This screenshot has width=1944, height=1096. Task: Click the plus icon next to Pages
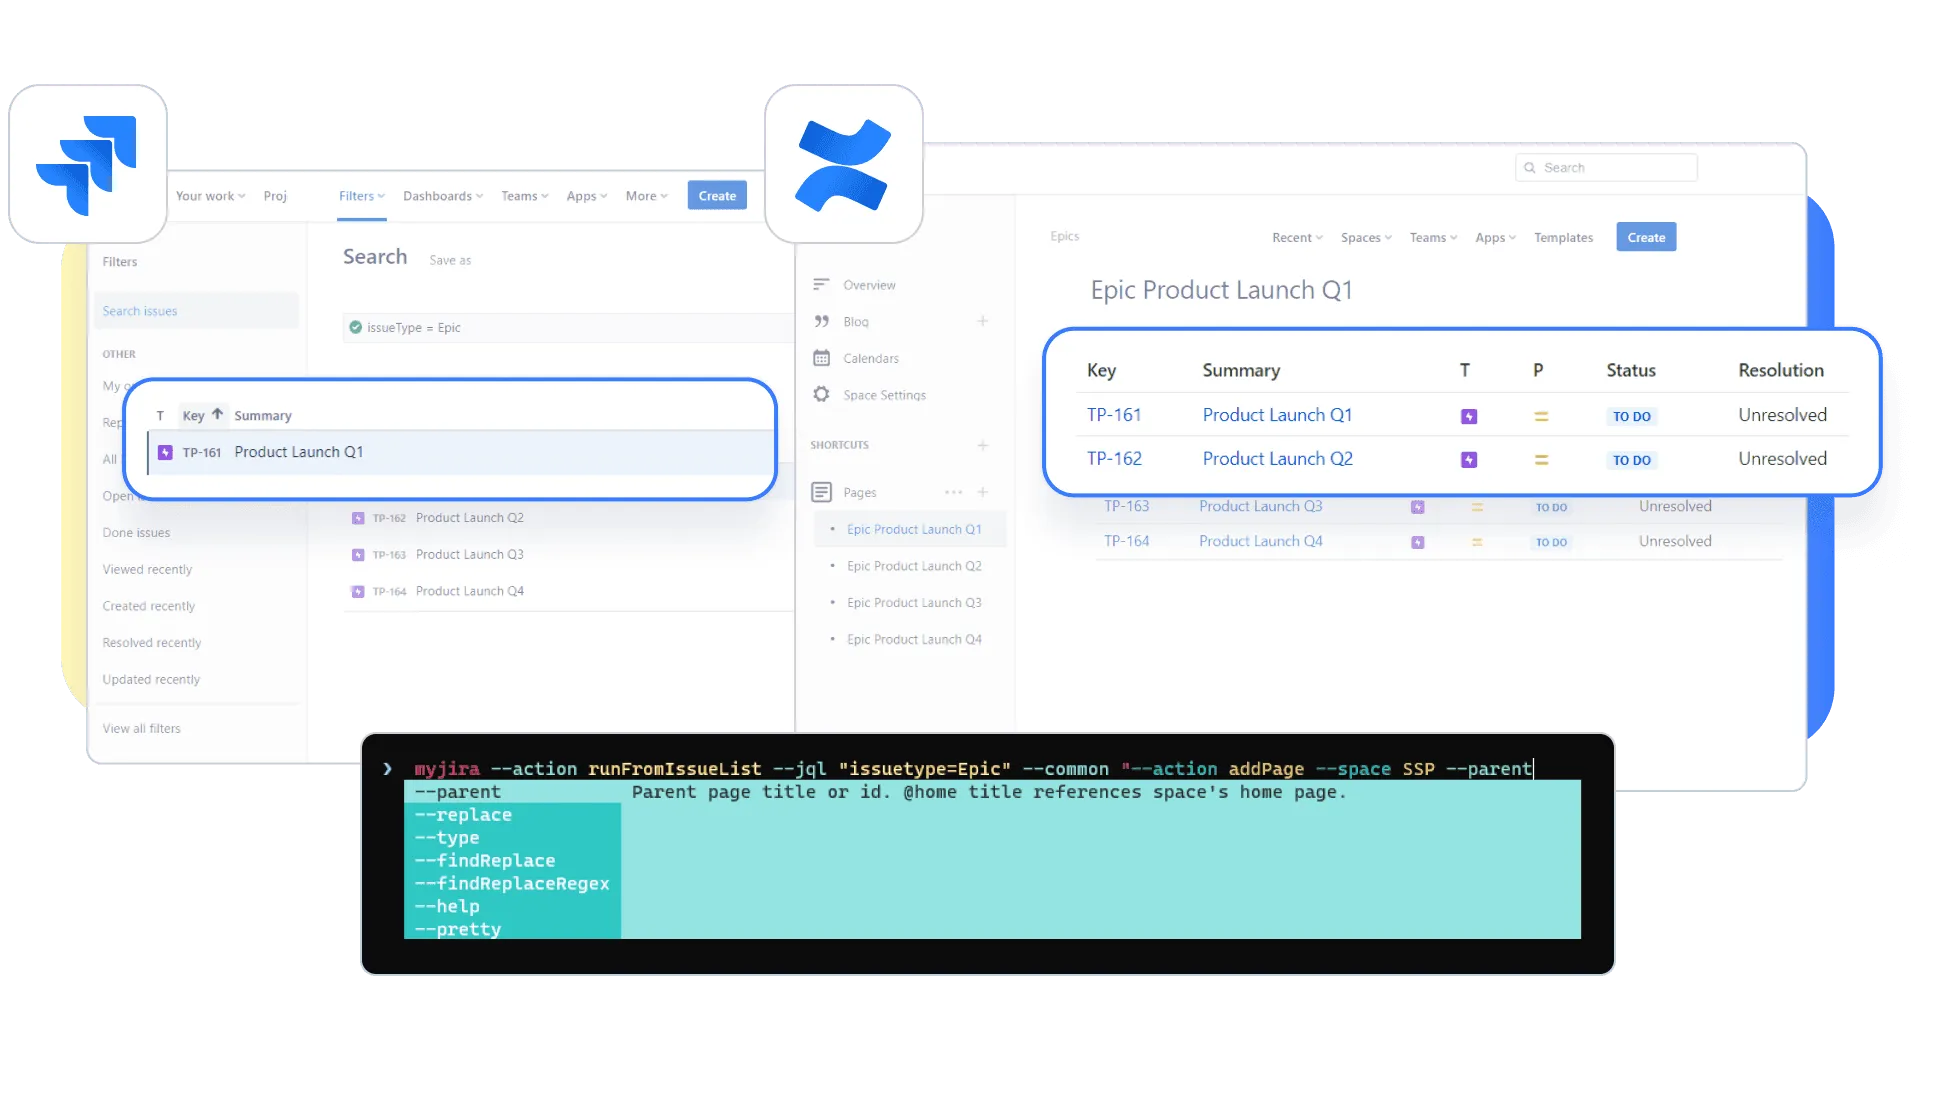(983, 492)
